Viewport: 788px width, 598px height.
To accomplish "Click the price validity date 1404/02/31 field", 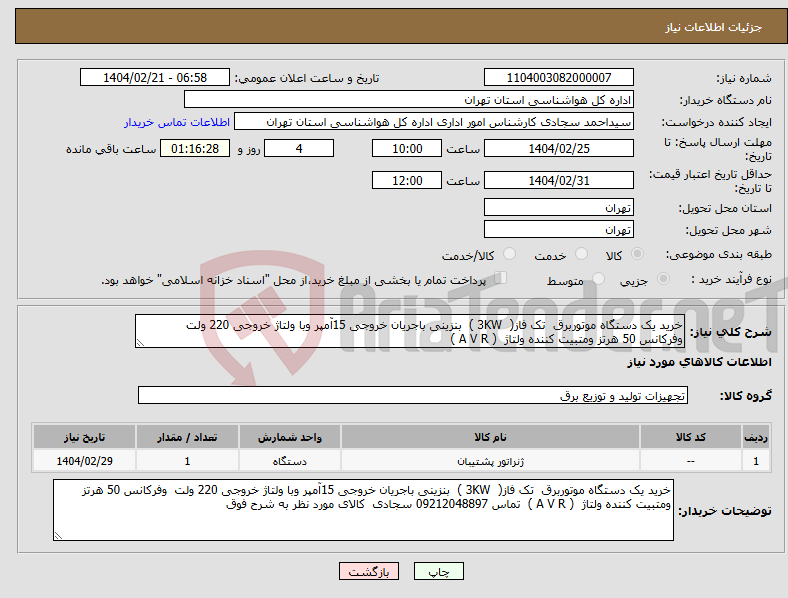I will tap(558, 180).
